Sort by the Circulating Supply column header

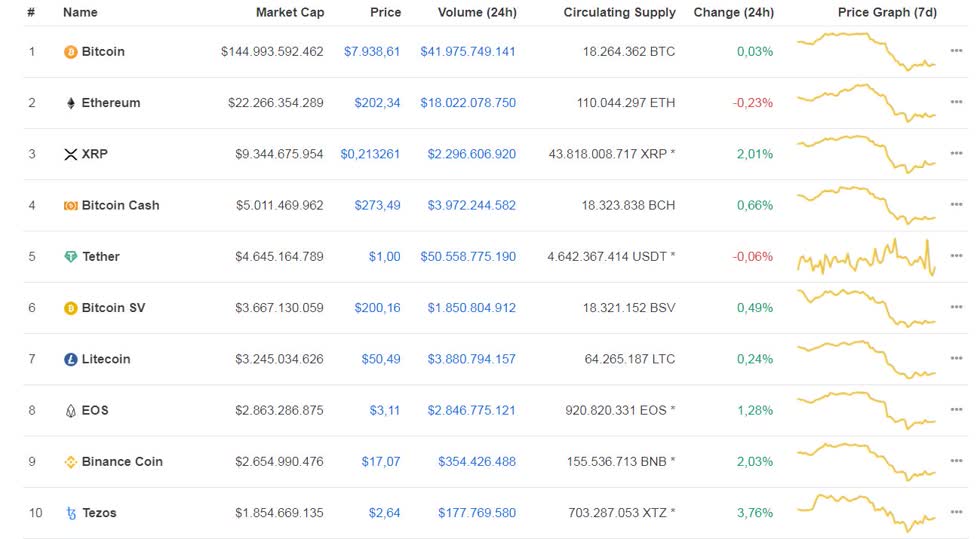click(619, 13)
